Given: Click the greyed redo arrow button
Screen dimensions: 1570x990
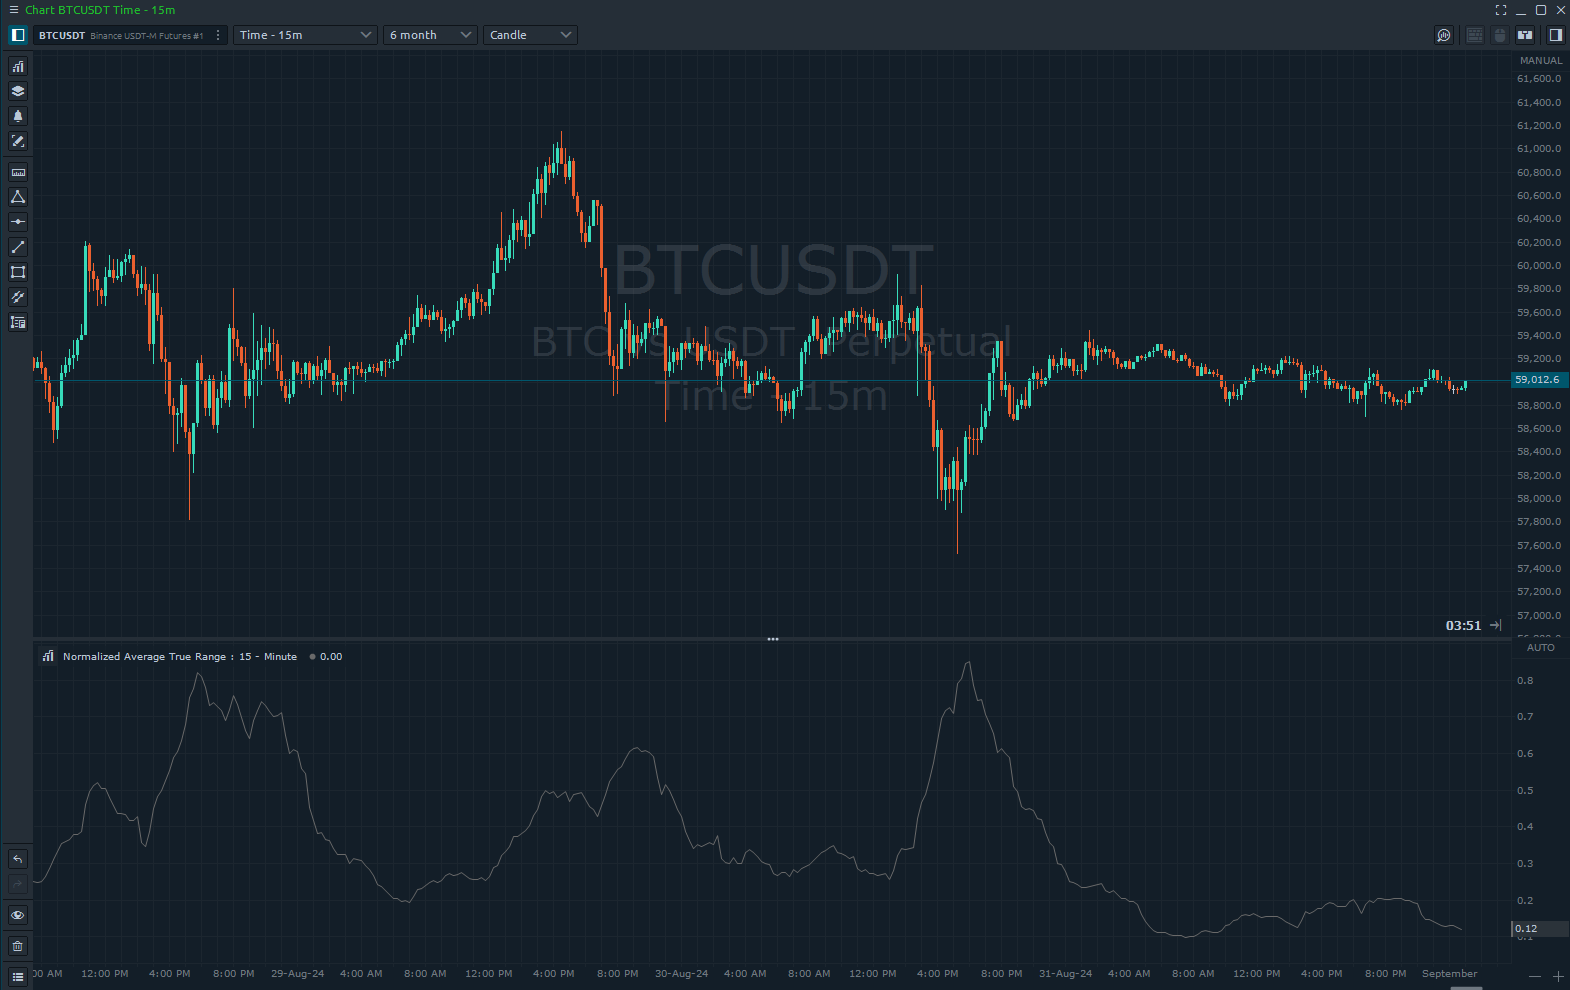Looking at the screenshot, I should 18,884.
